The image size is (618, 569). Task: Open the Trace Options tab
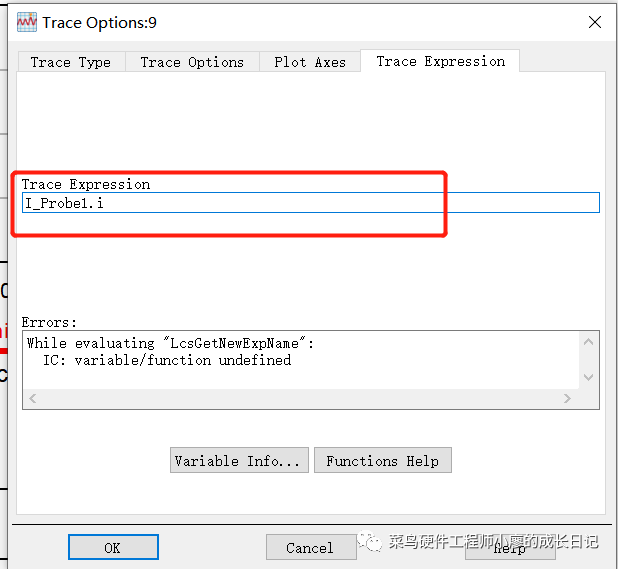tap(192, 62)
